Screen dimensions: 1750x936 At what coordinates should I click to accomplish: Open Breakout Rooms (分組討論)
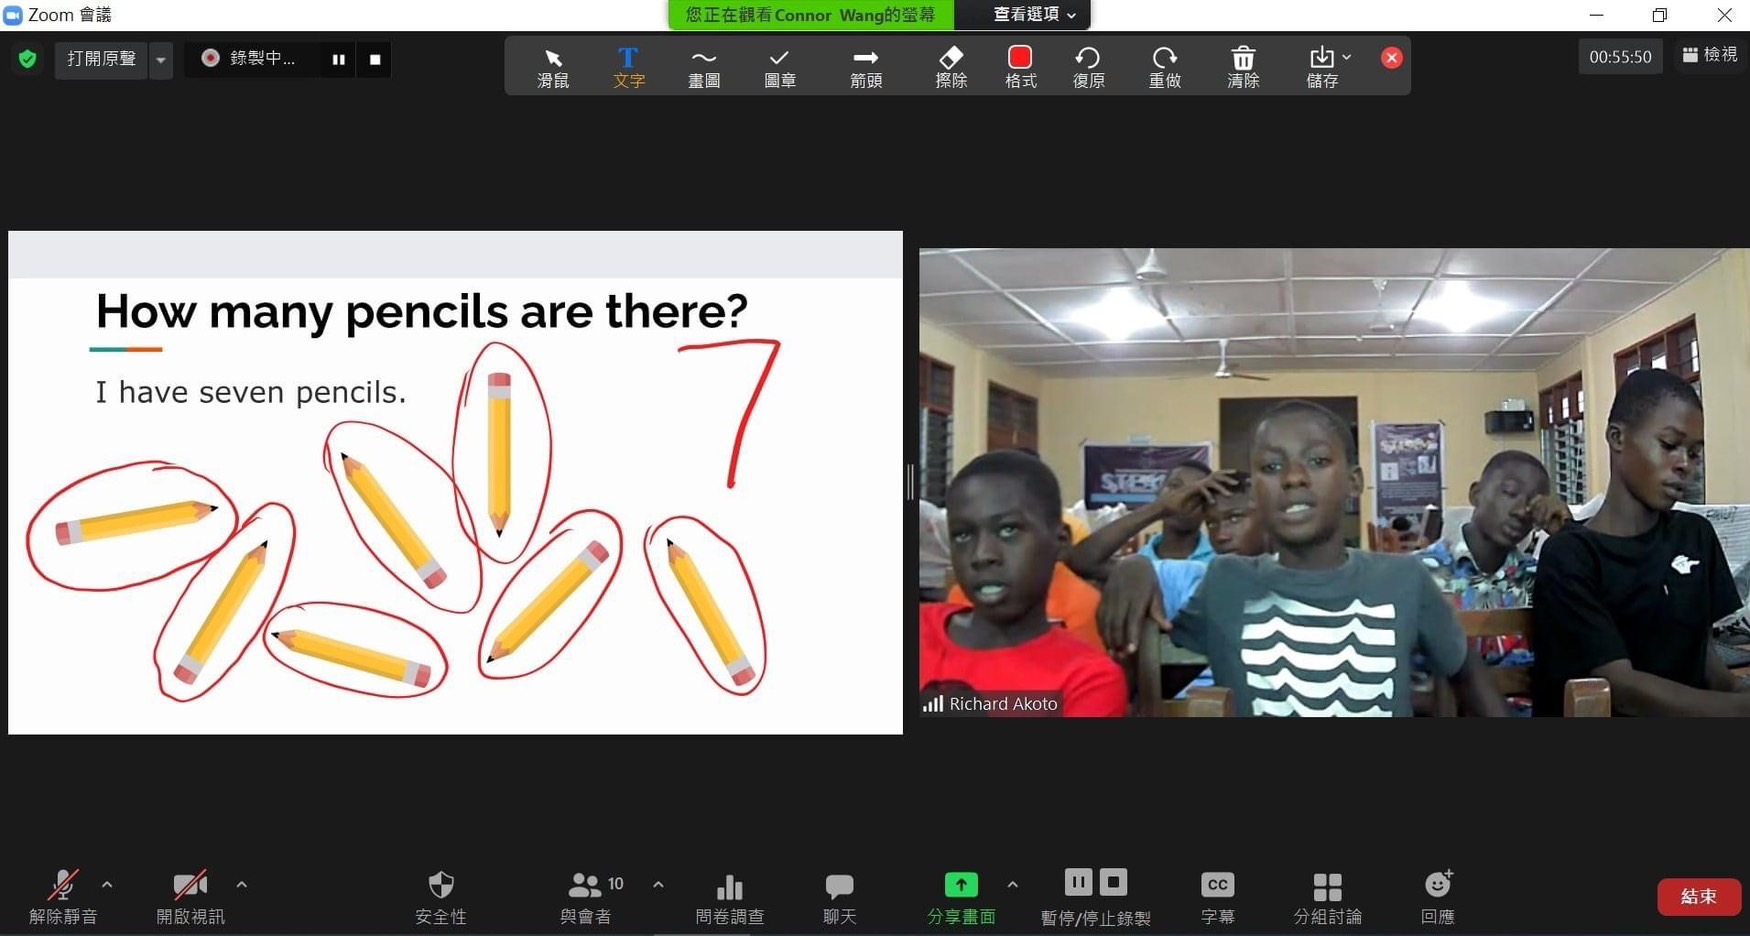[1327, 897]
